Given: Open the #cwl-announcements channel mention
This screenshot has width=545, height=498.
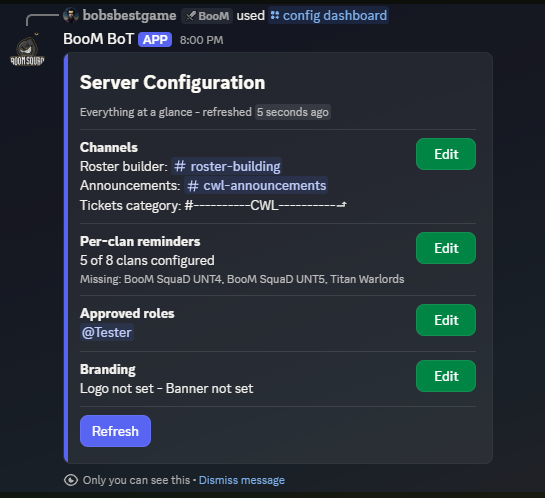Looking at the screenshot, I should point(256,186).
